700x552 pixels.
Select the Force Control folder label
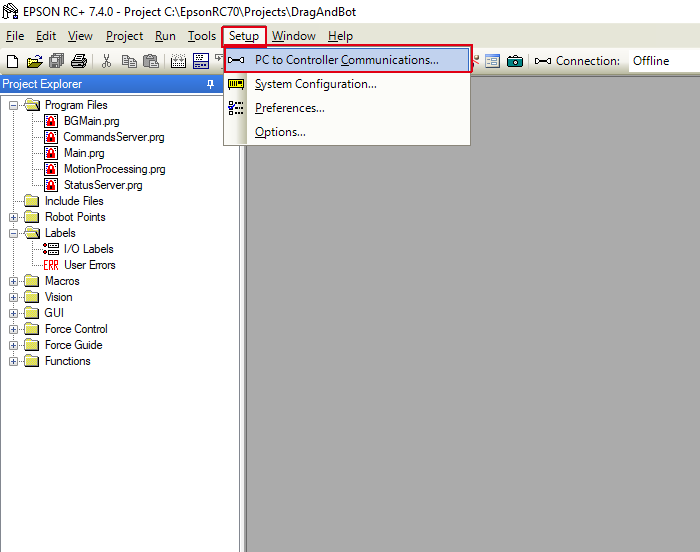pos(76,329)
